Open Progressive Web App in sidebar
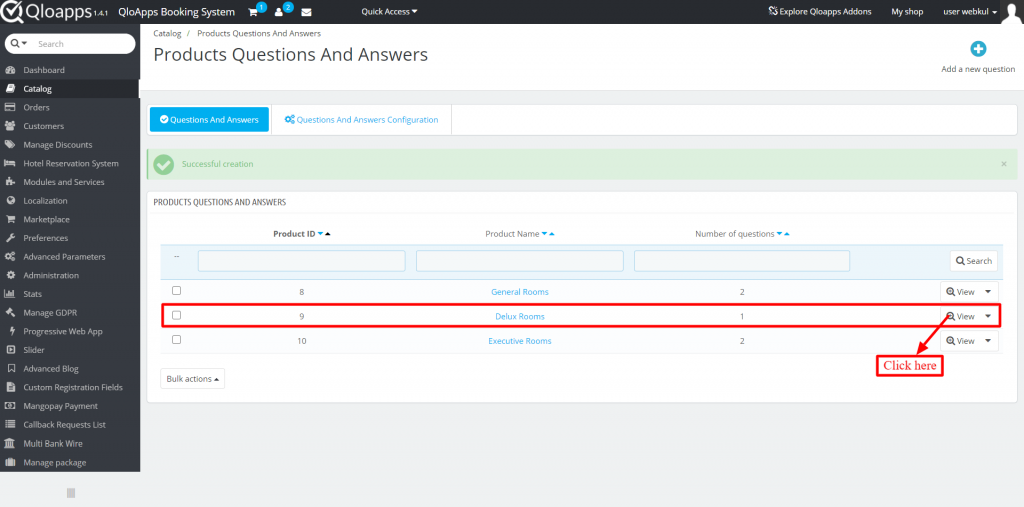Viewport: 1024px width, 507px height. (x=63, y=331)
